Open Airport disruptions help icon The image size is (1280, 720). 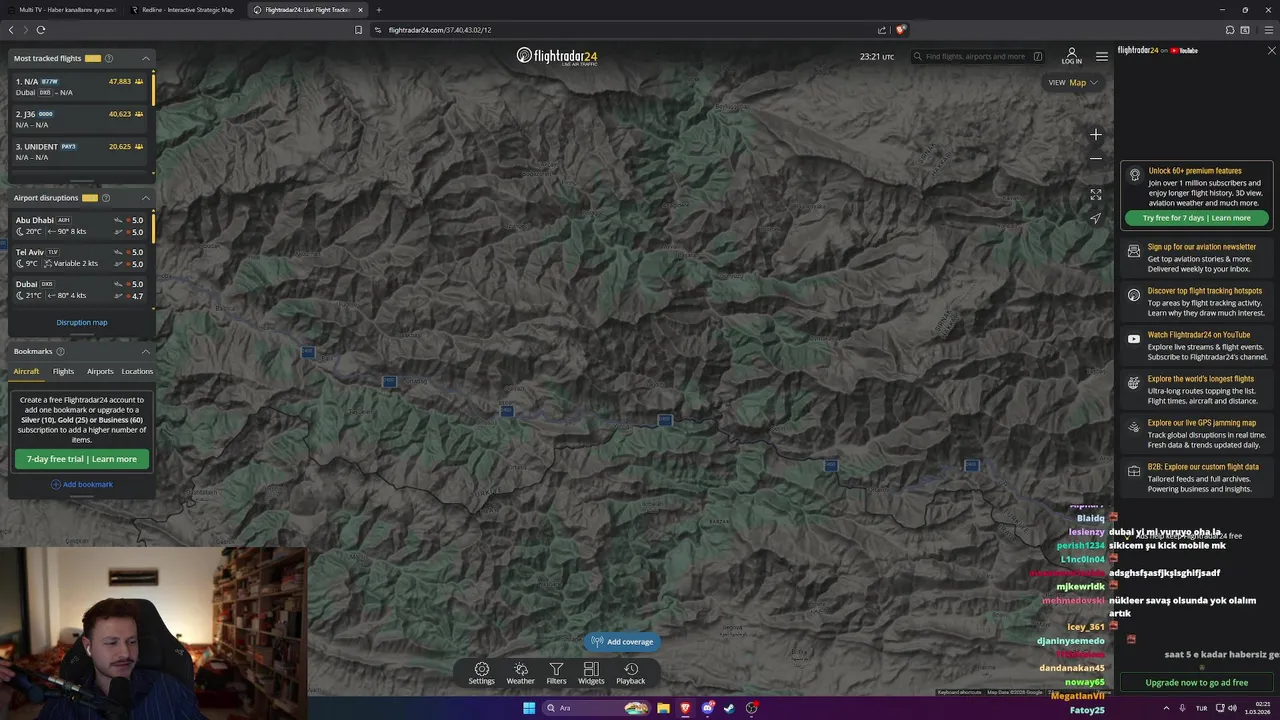click(x=106, y=198)
